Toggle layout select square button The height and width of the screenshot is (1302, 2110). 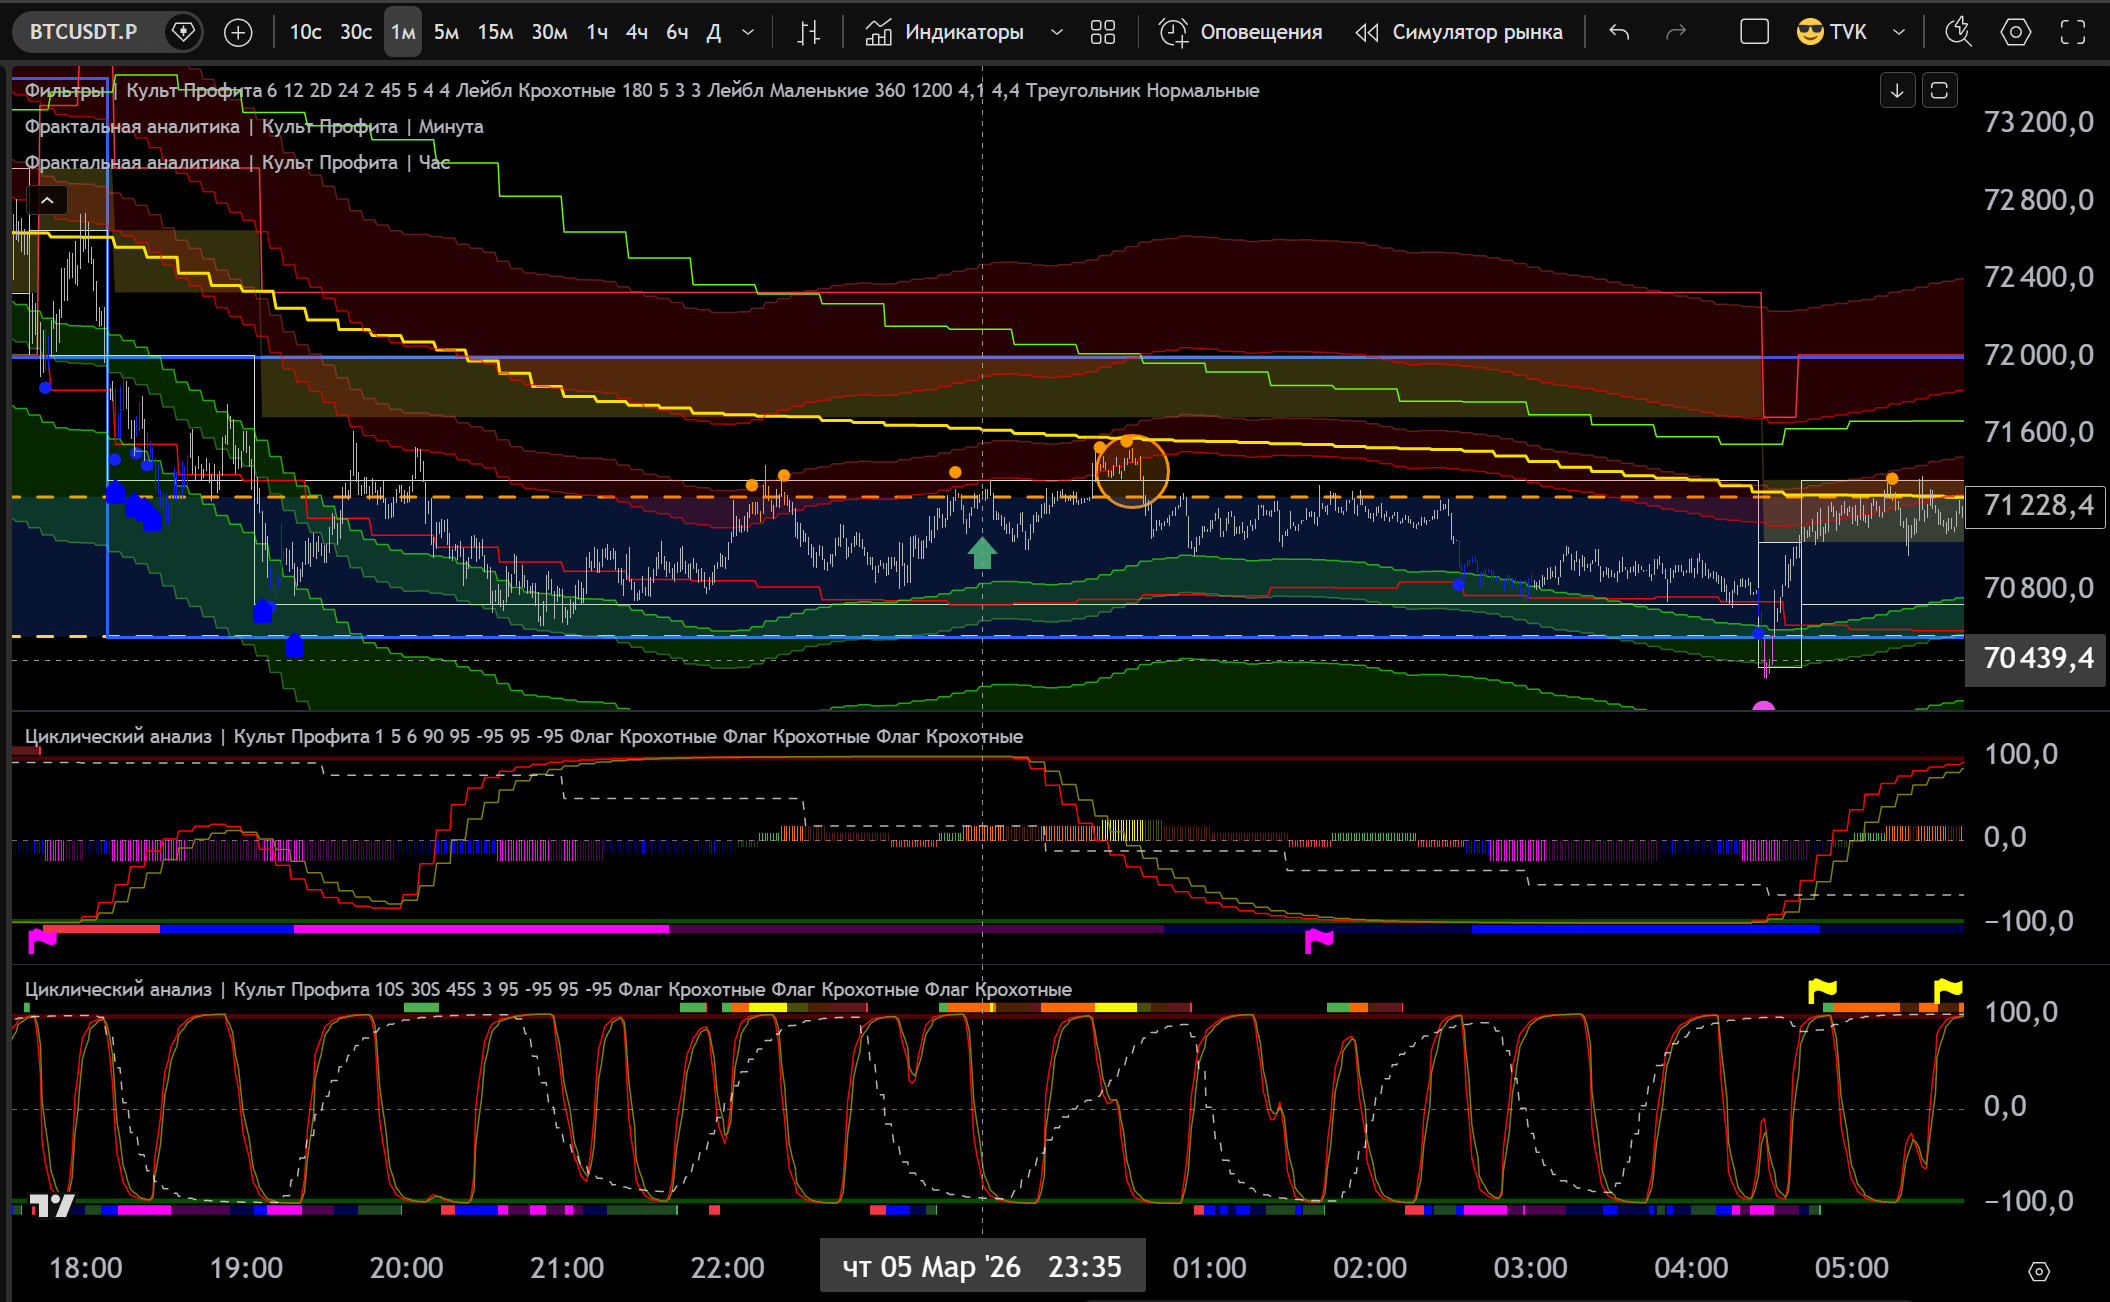[1754, 32]
